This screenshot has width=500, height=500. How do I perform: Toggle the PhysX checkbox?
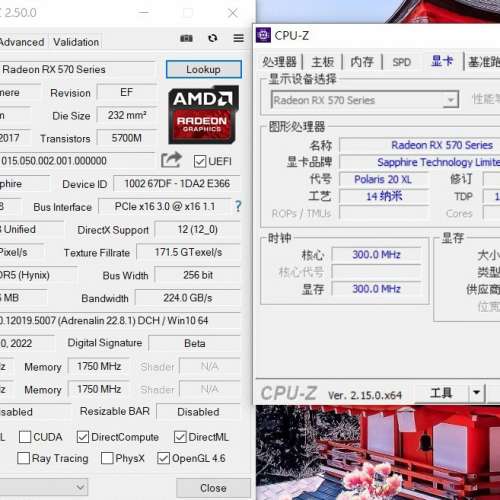pyautogui.click(x=107, y=458)
